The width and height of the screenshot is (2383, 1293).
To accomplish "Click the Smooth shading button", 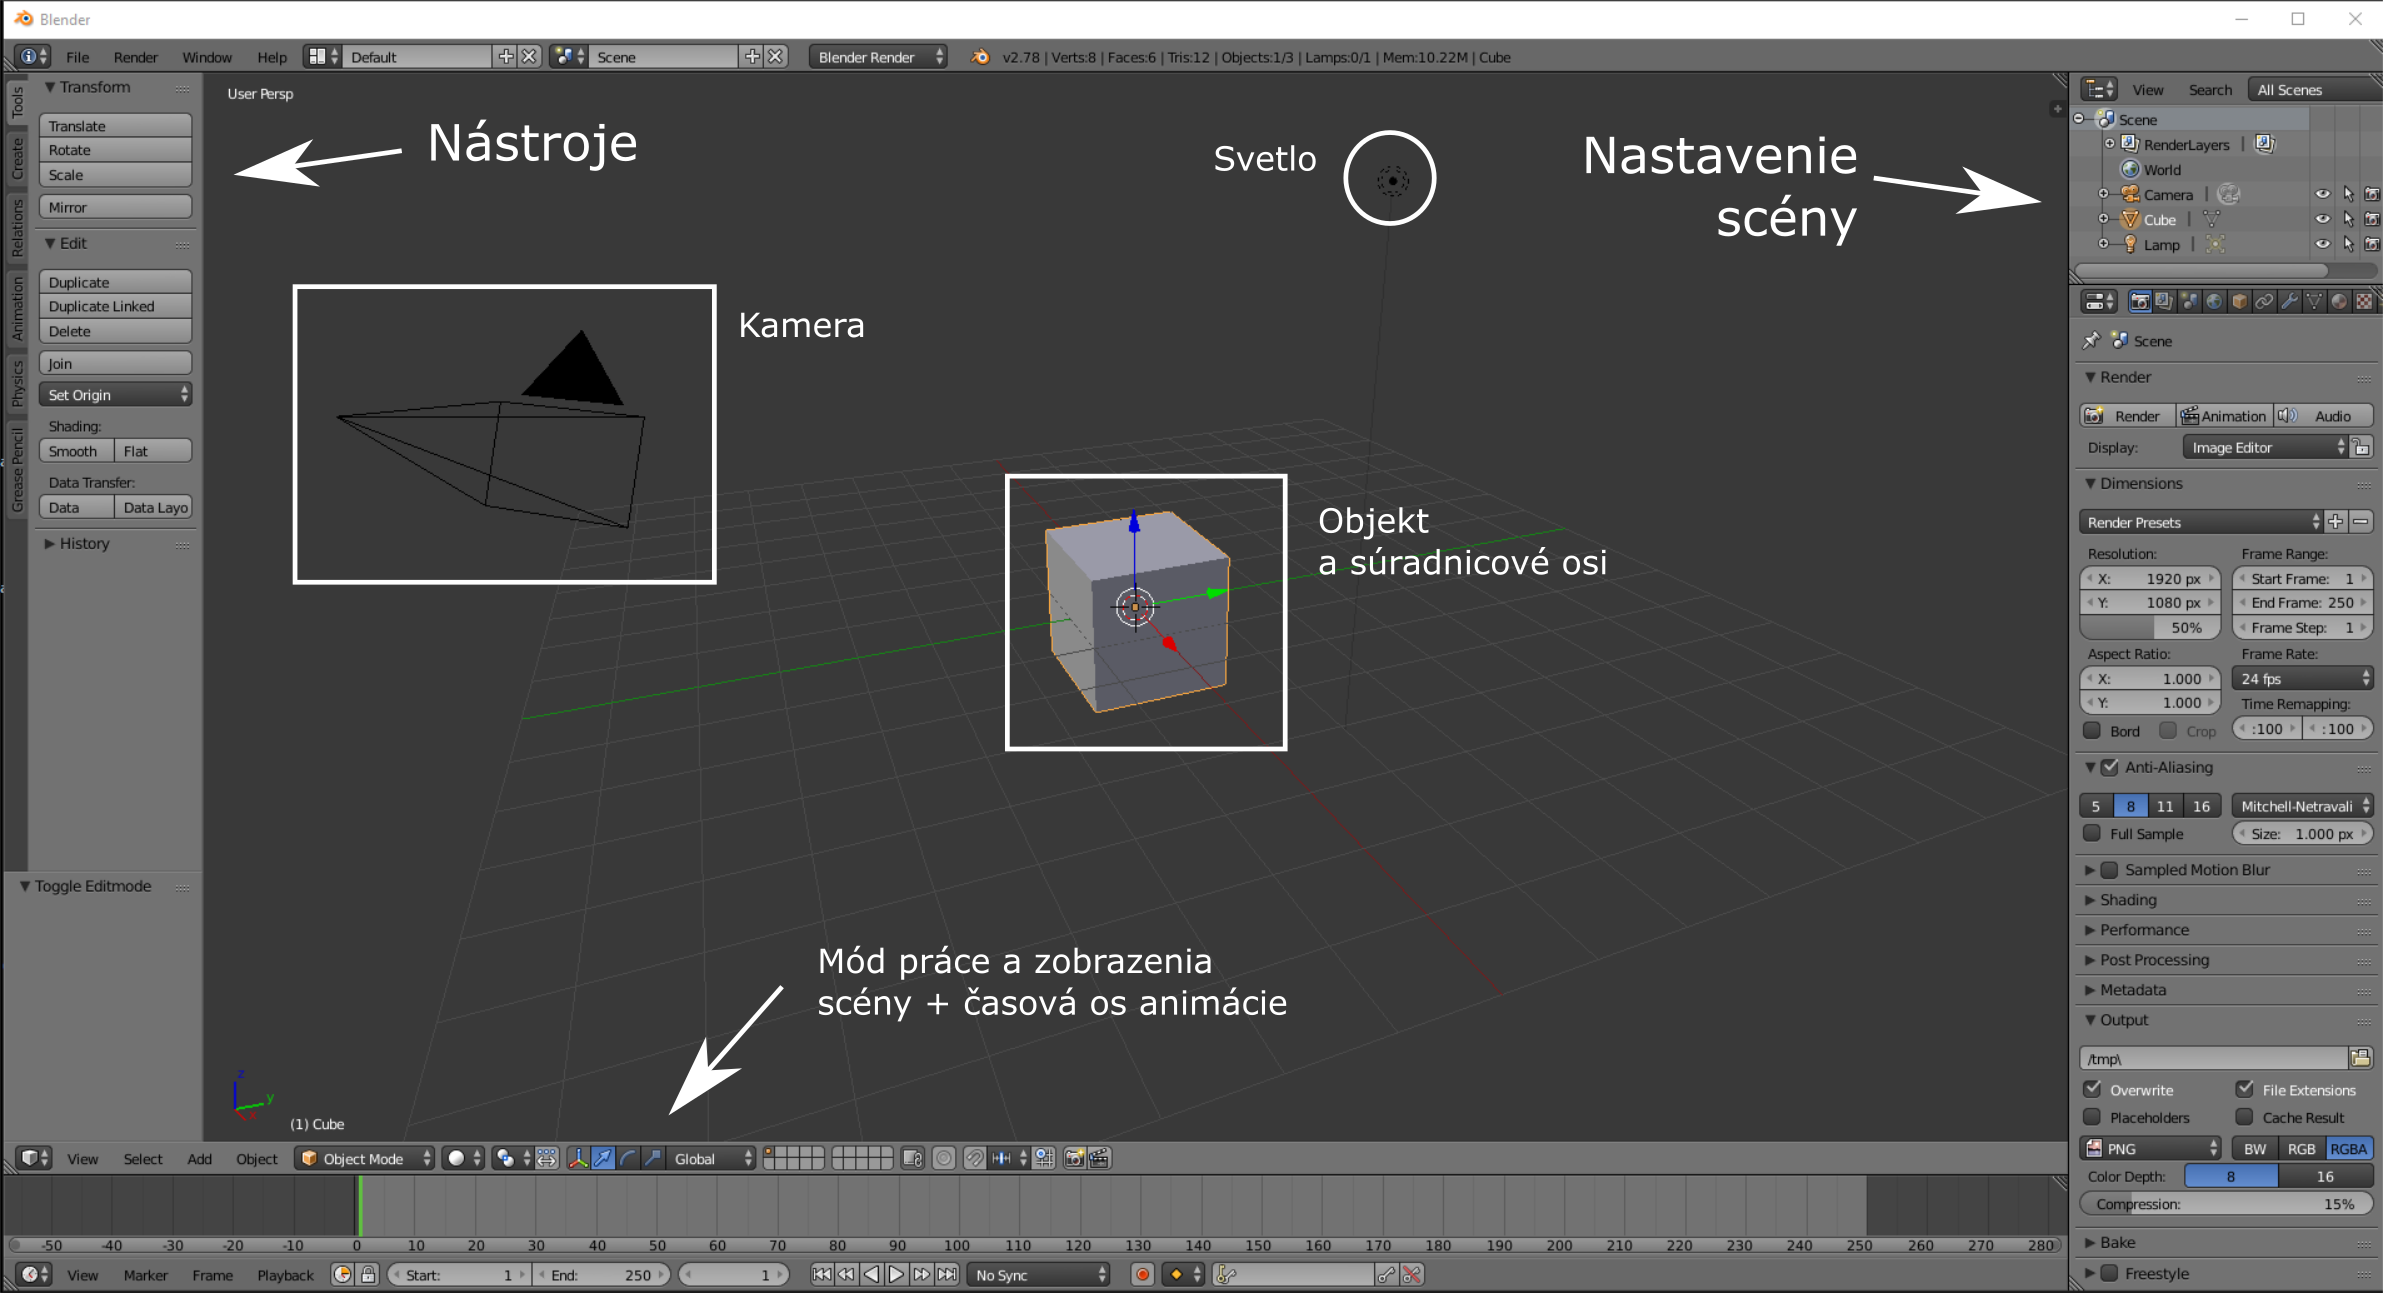I will point(76,451).
